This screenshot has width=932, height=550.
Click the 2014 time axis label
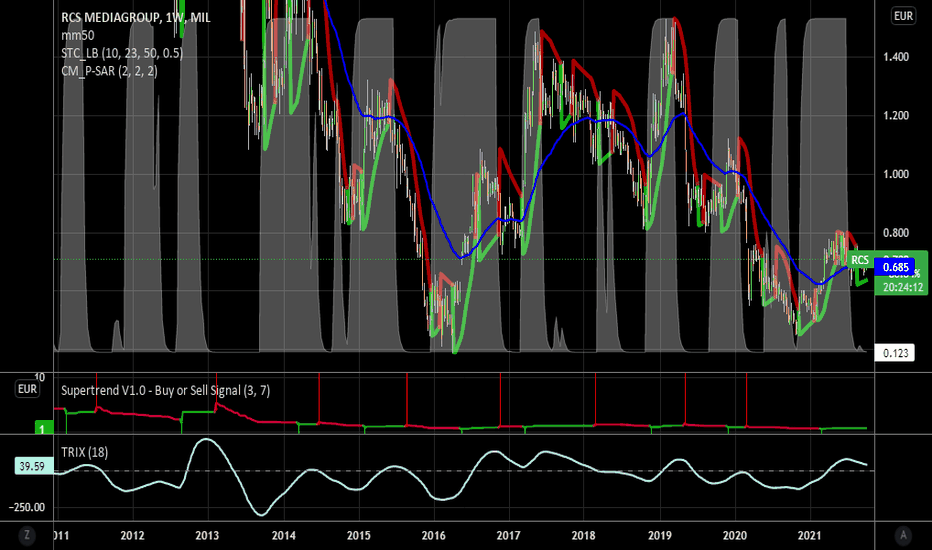point(284,536)
